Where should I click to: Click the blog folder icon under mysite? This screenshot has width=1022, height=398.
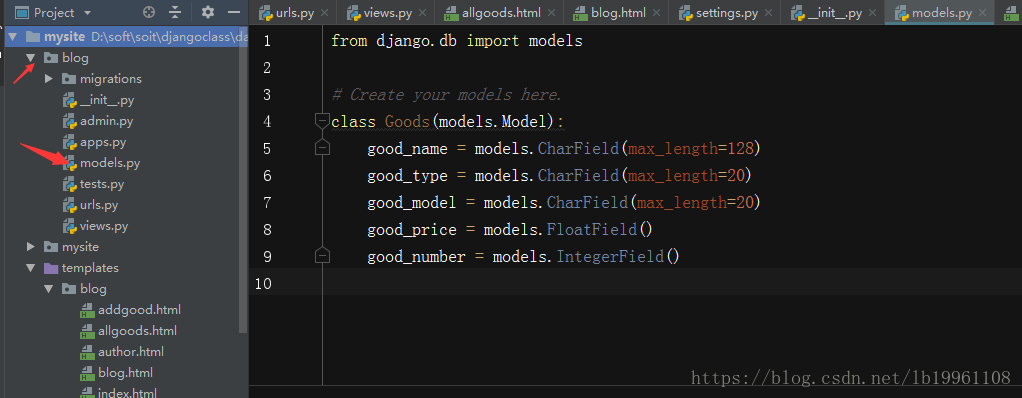50,58
